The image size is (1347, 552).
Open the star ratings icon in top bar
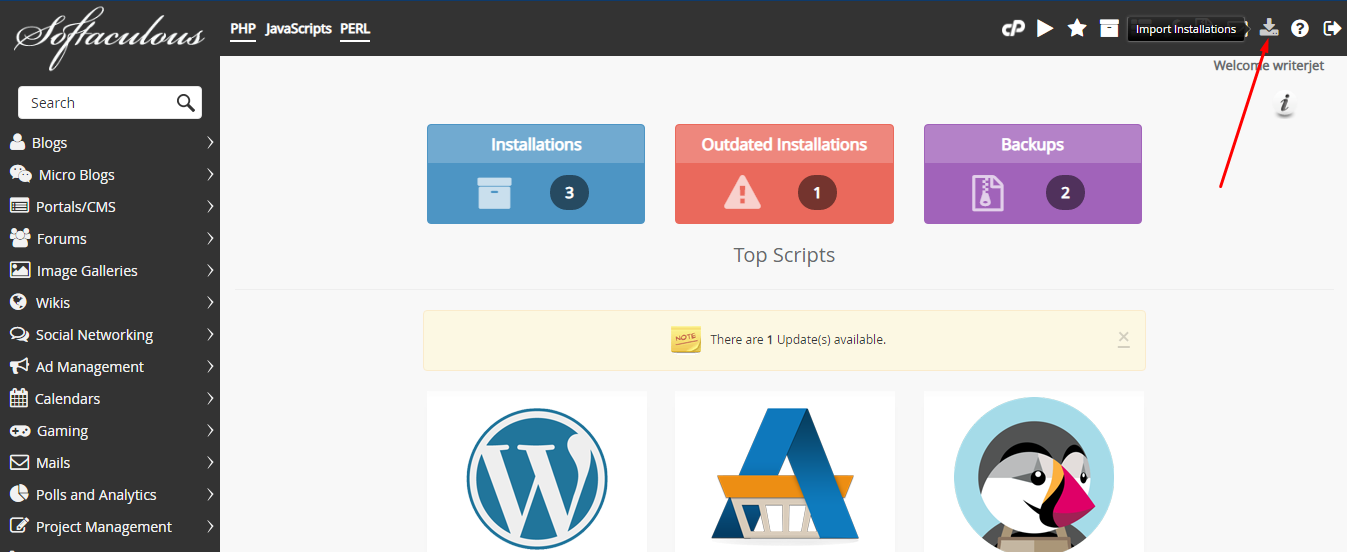pos(1077,28)
